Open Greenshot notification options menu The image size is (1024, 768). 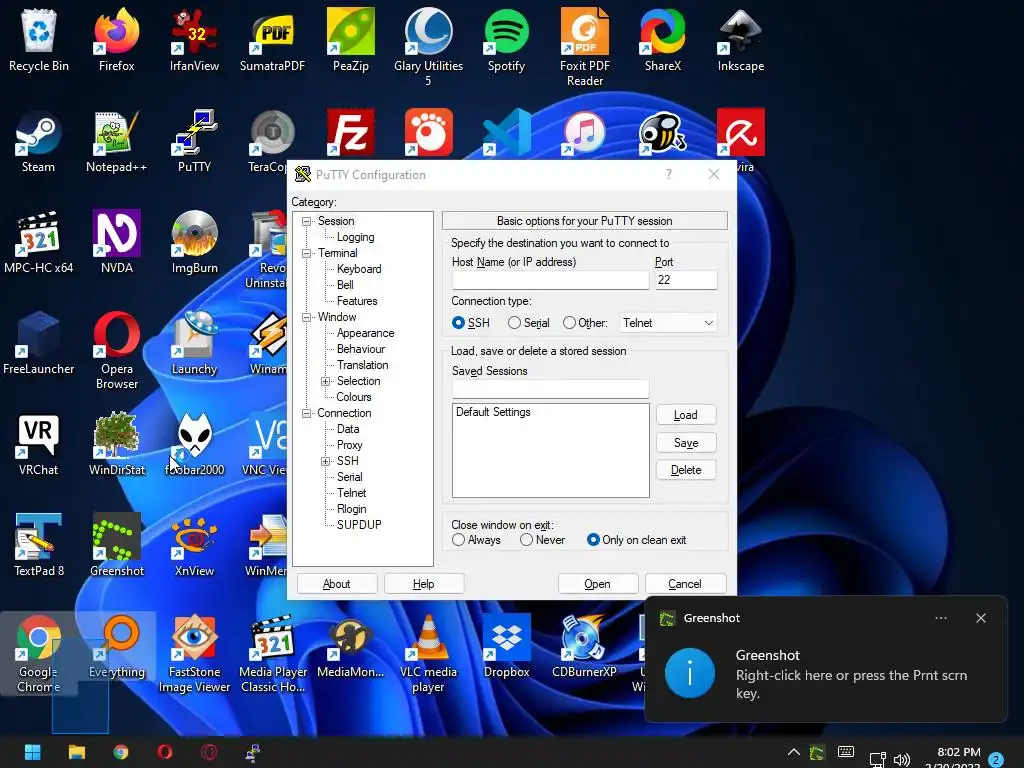pyautogui.click(x=940, y=618)
